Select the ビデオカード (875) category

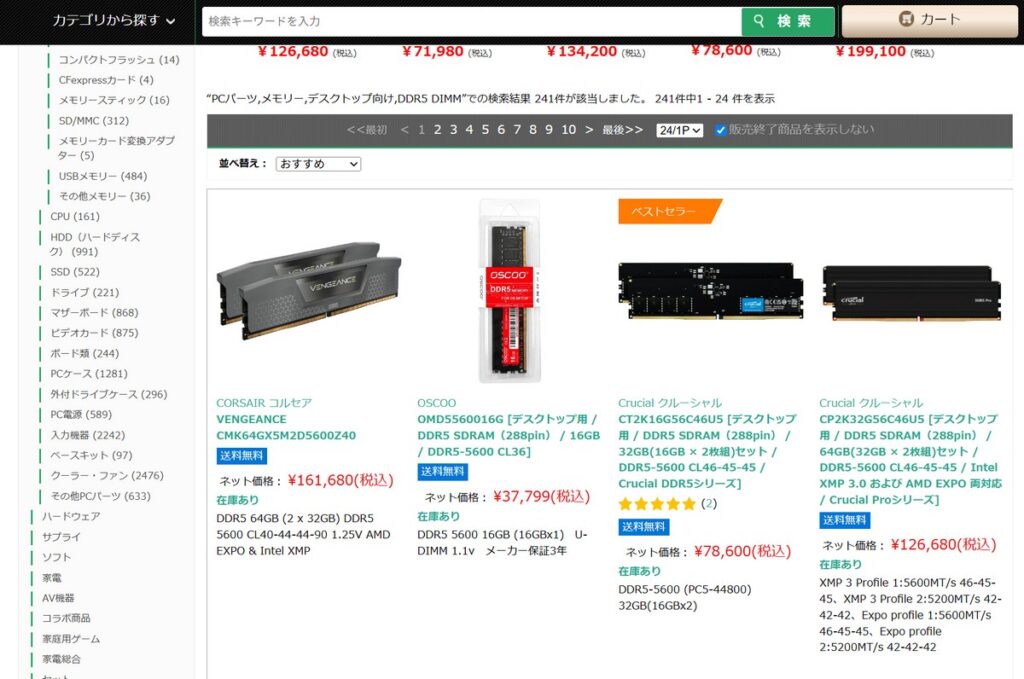click(x=94, y=333)
